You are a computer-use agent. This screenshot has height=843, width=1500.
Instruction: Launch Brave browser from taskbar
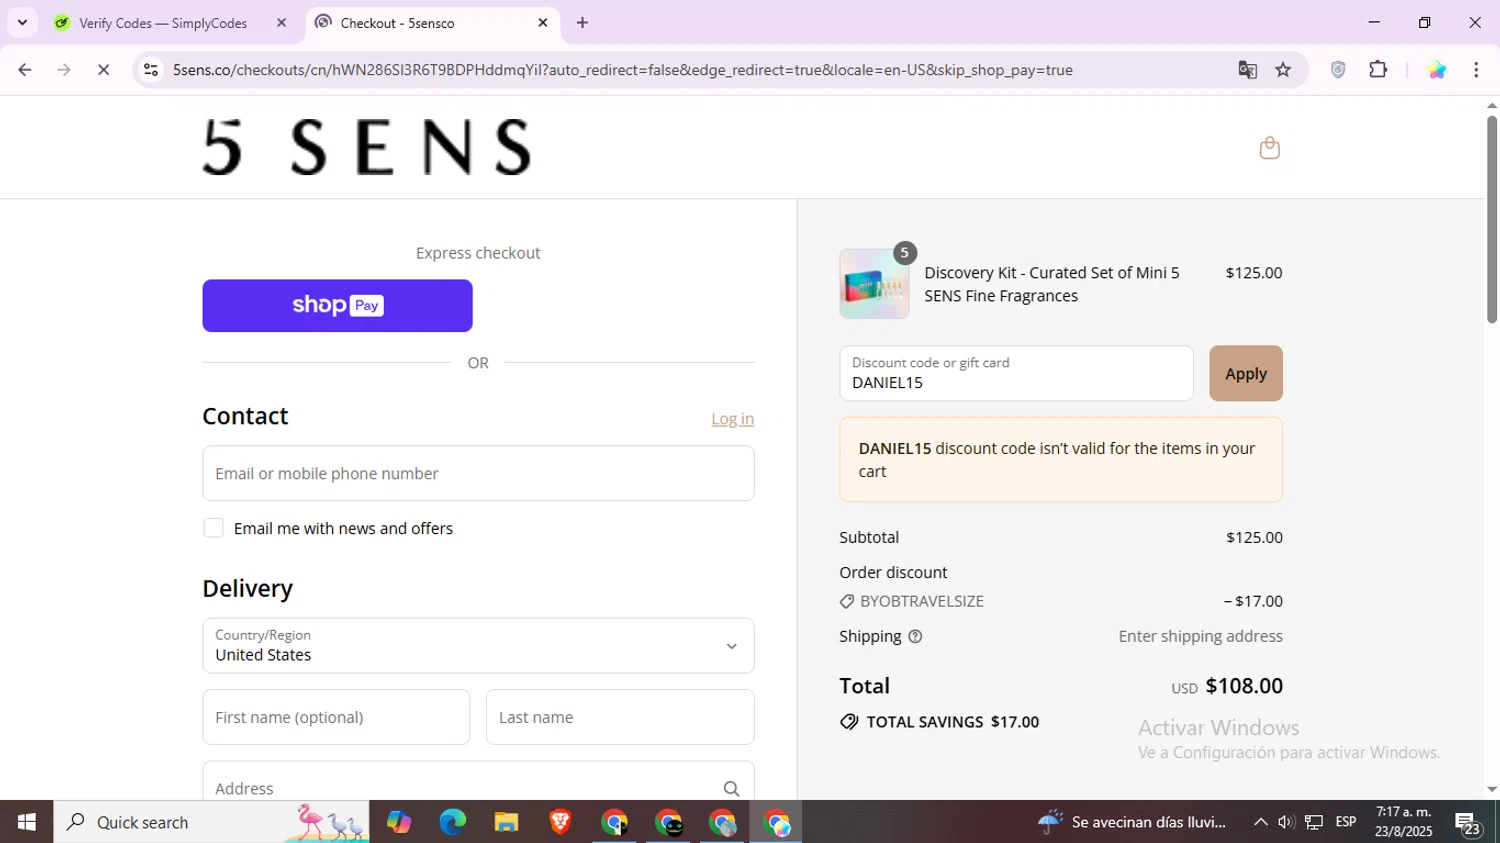560,822
